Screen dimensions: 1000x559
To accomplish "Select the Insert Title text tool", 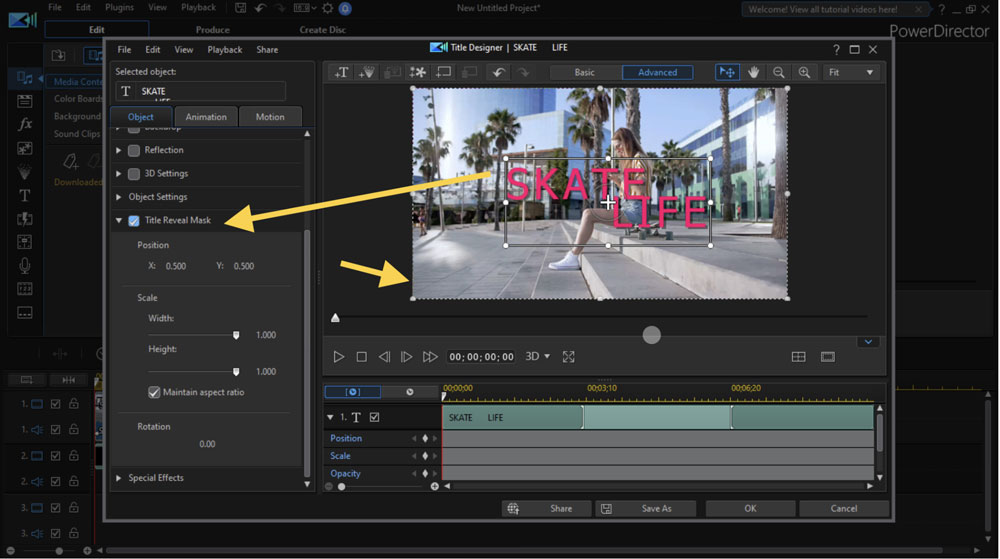I will coord(342,72).
